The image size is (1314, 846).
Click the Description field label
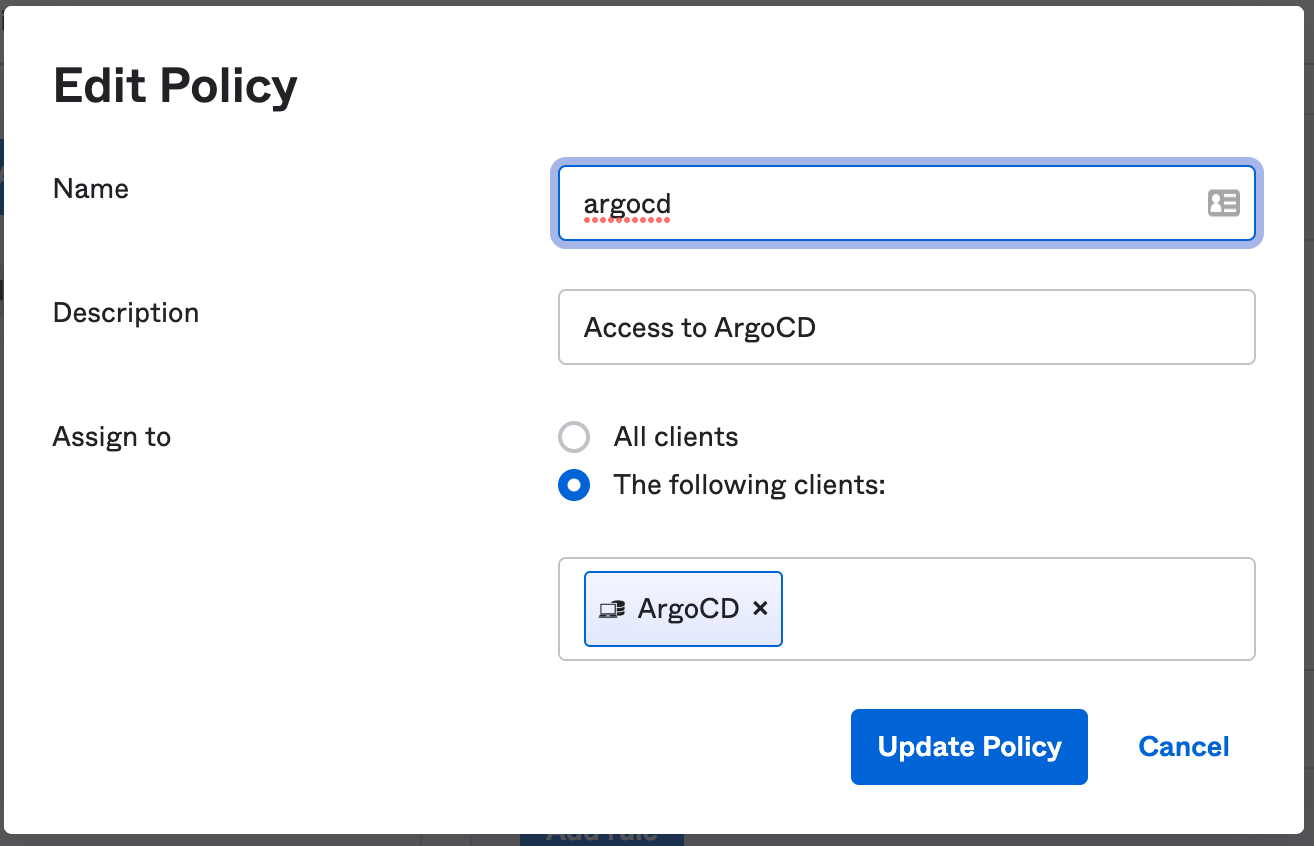pos(126,313)
